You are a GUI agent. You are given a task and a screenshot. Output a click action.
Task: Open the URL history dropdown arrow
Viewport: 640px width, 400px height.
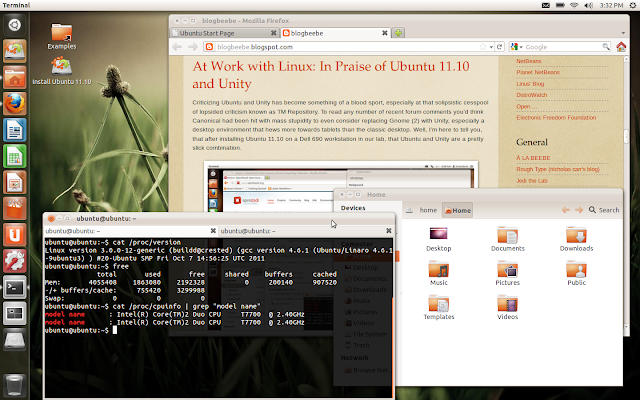point(491,47)
